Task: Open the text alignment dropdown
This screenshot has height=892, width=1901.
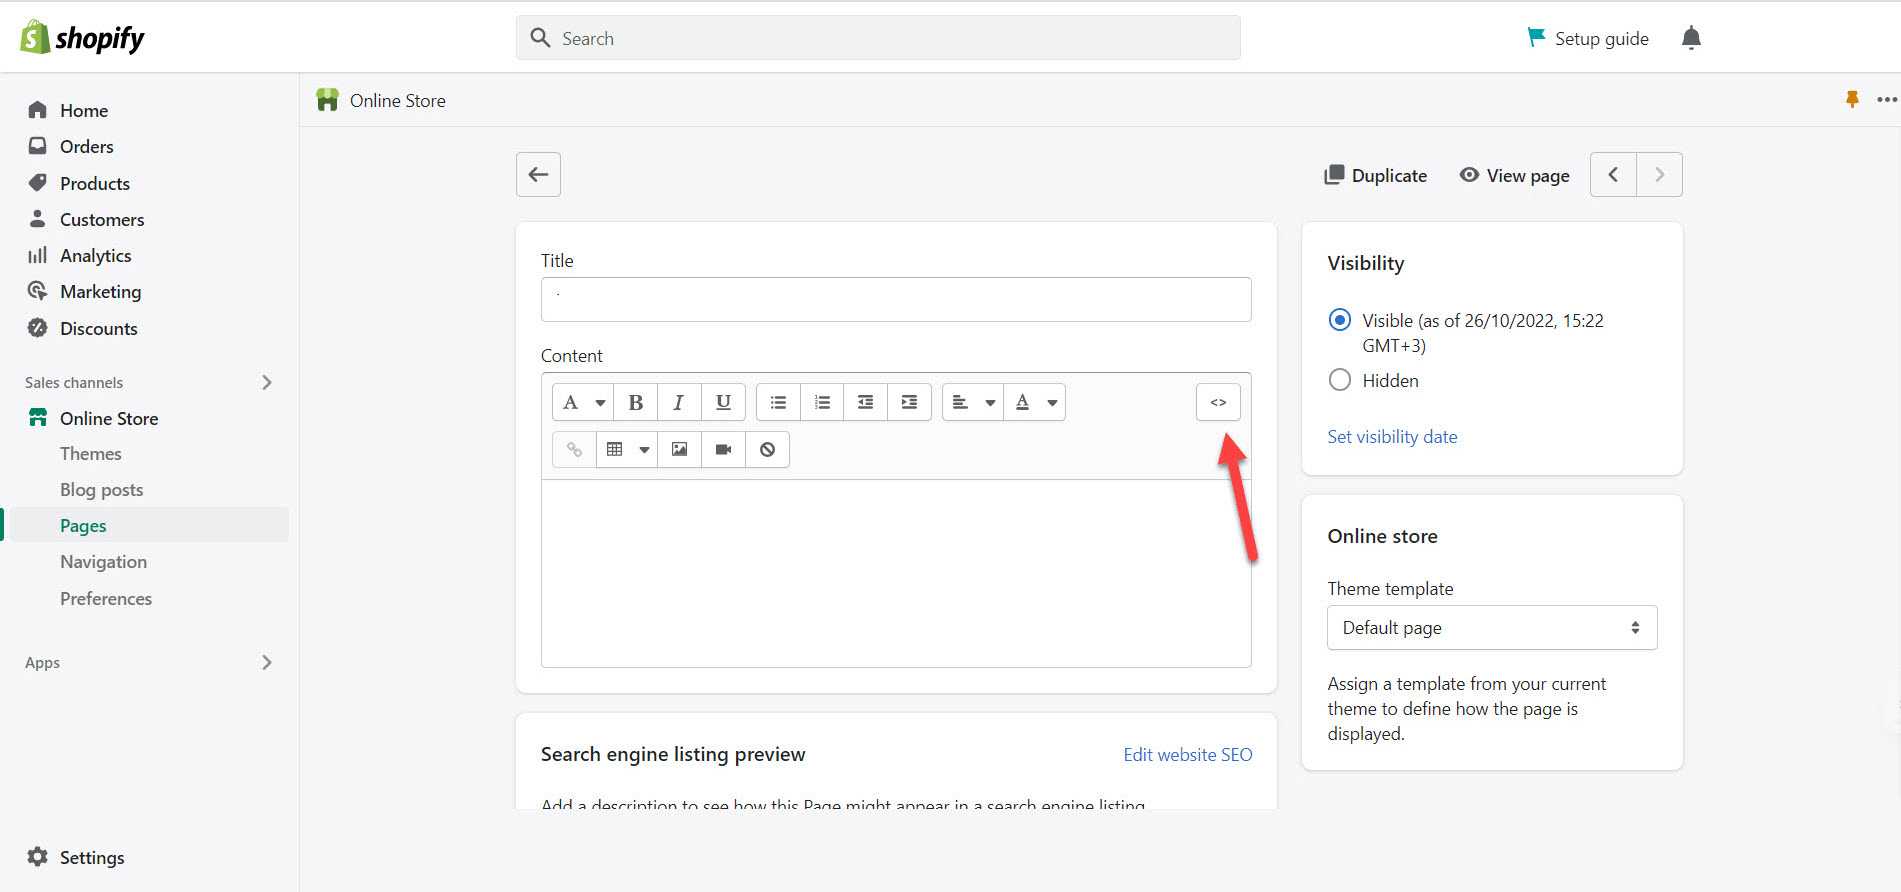Action: [973, 402]
